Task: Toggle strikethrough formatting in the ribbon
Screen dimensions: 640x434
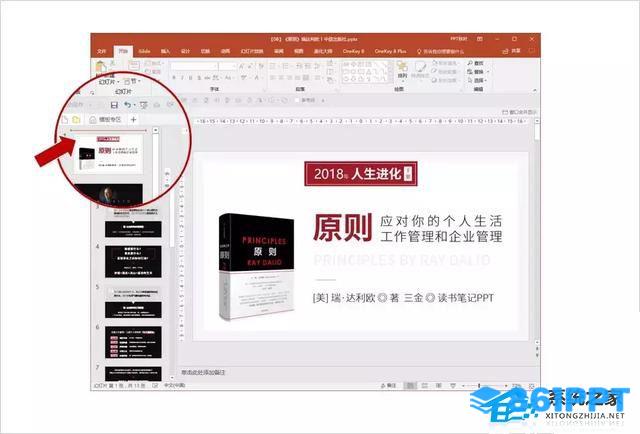Action: (208, 78)
